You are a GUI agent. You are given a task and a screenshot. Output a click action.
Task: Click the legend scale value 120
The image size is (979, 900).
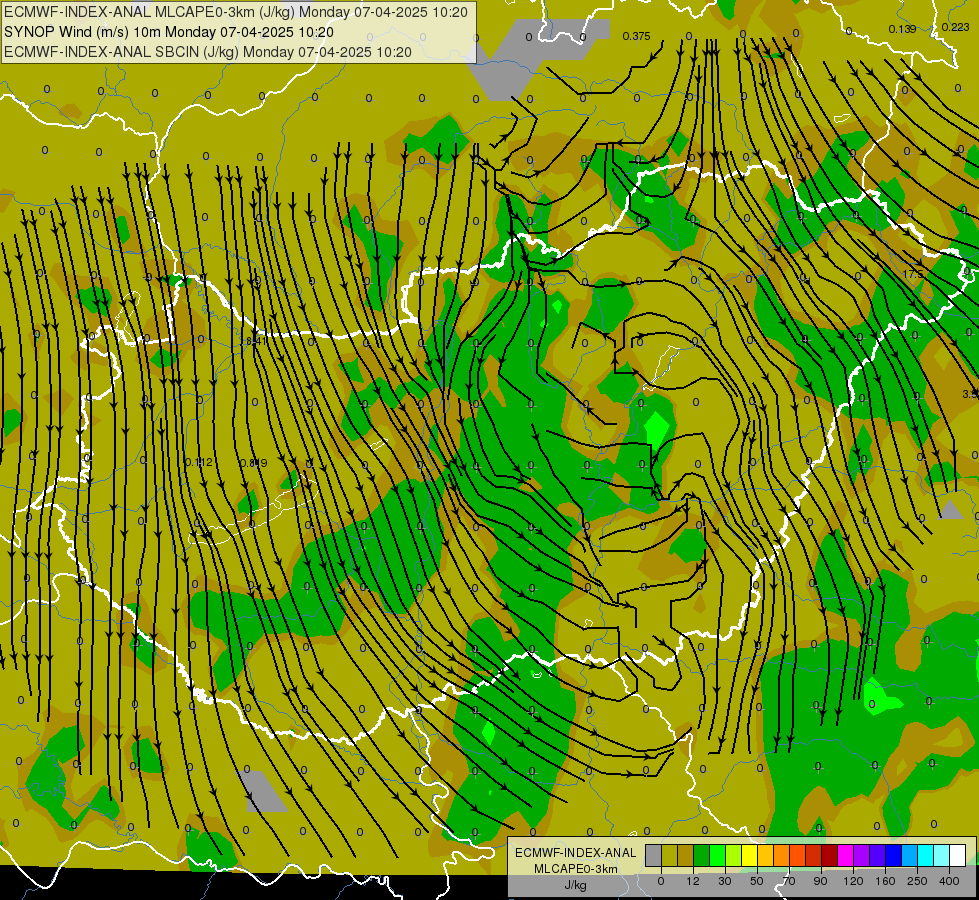(x=853, y=881)
